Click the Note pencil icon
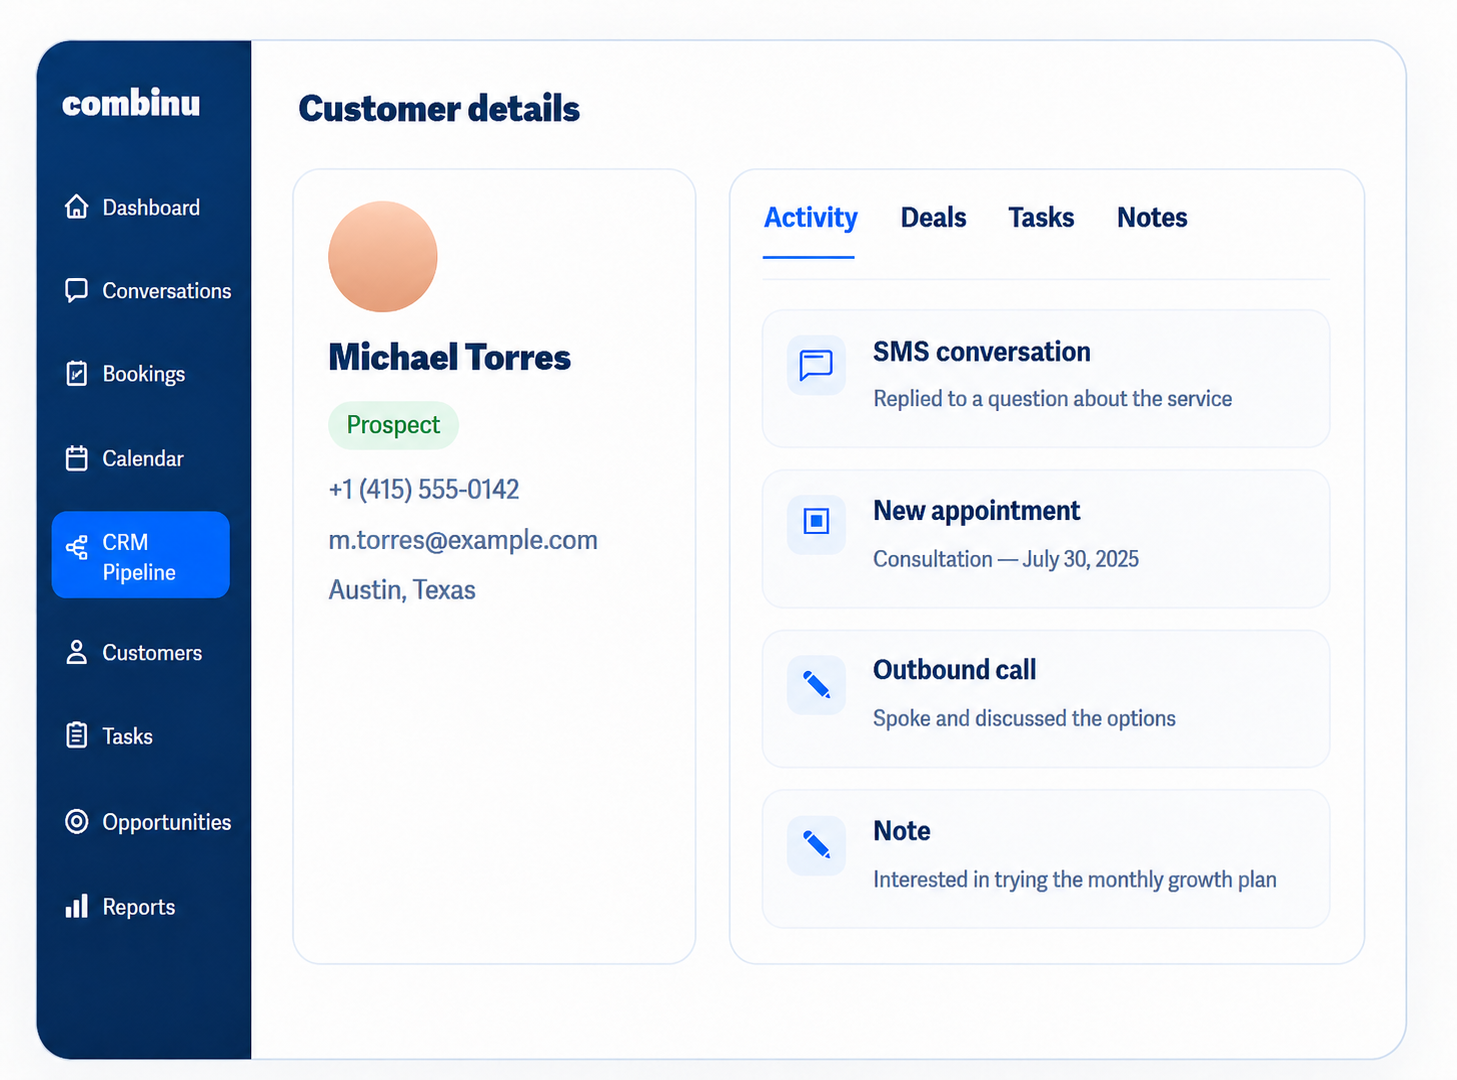Screen dimensions: 1457x1080 pyautogui.click(x=816, y=845)
